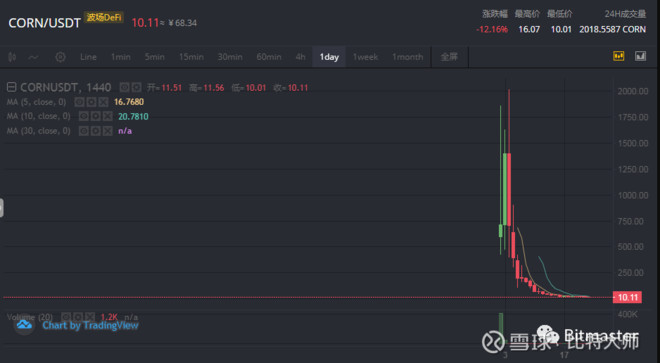660x363 pixels.
Task: Remove the MA (10, close, 0) indicator
Action: pyautogui.click(x=108, y=116)
